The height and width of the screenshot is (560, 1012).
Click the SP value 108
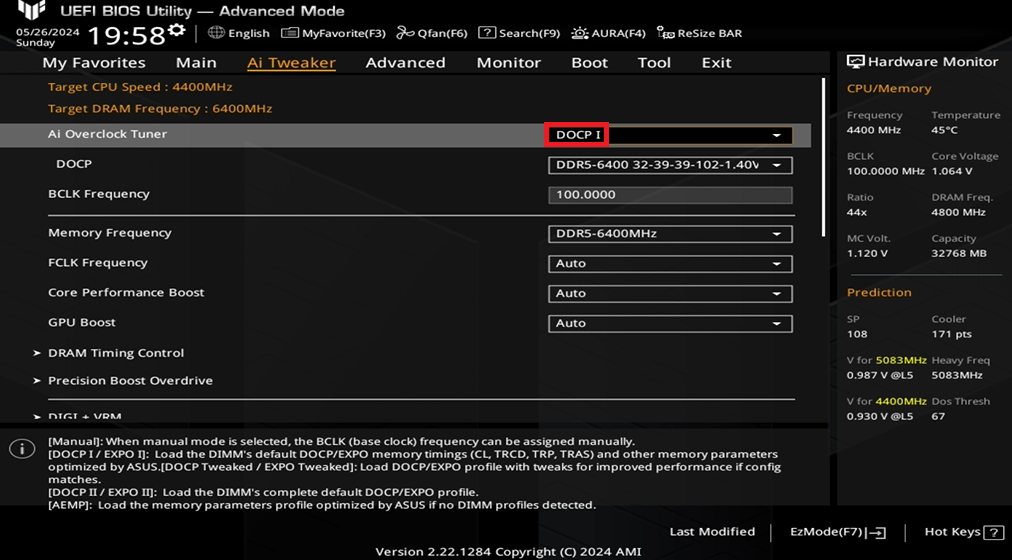click(x=857, y=334)
